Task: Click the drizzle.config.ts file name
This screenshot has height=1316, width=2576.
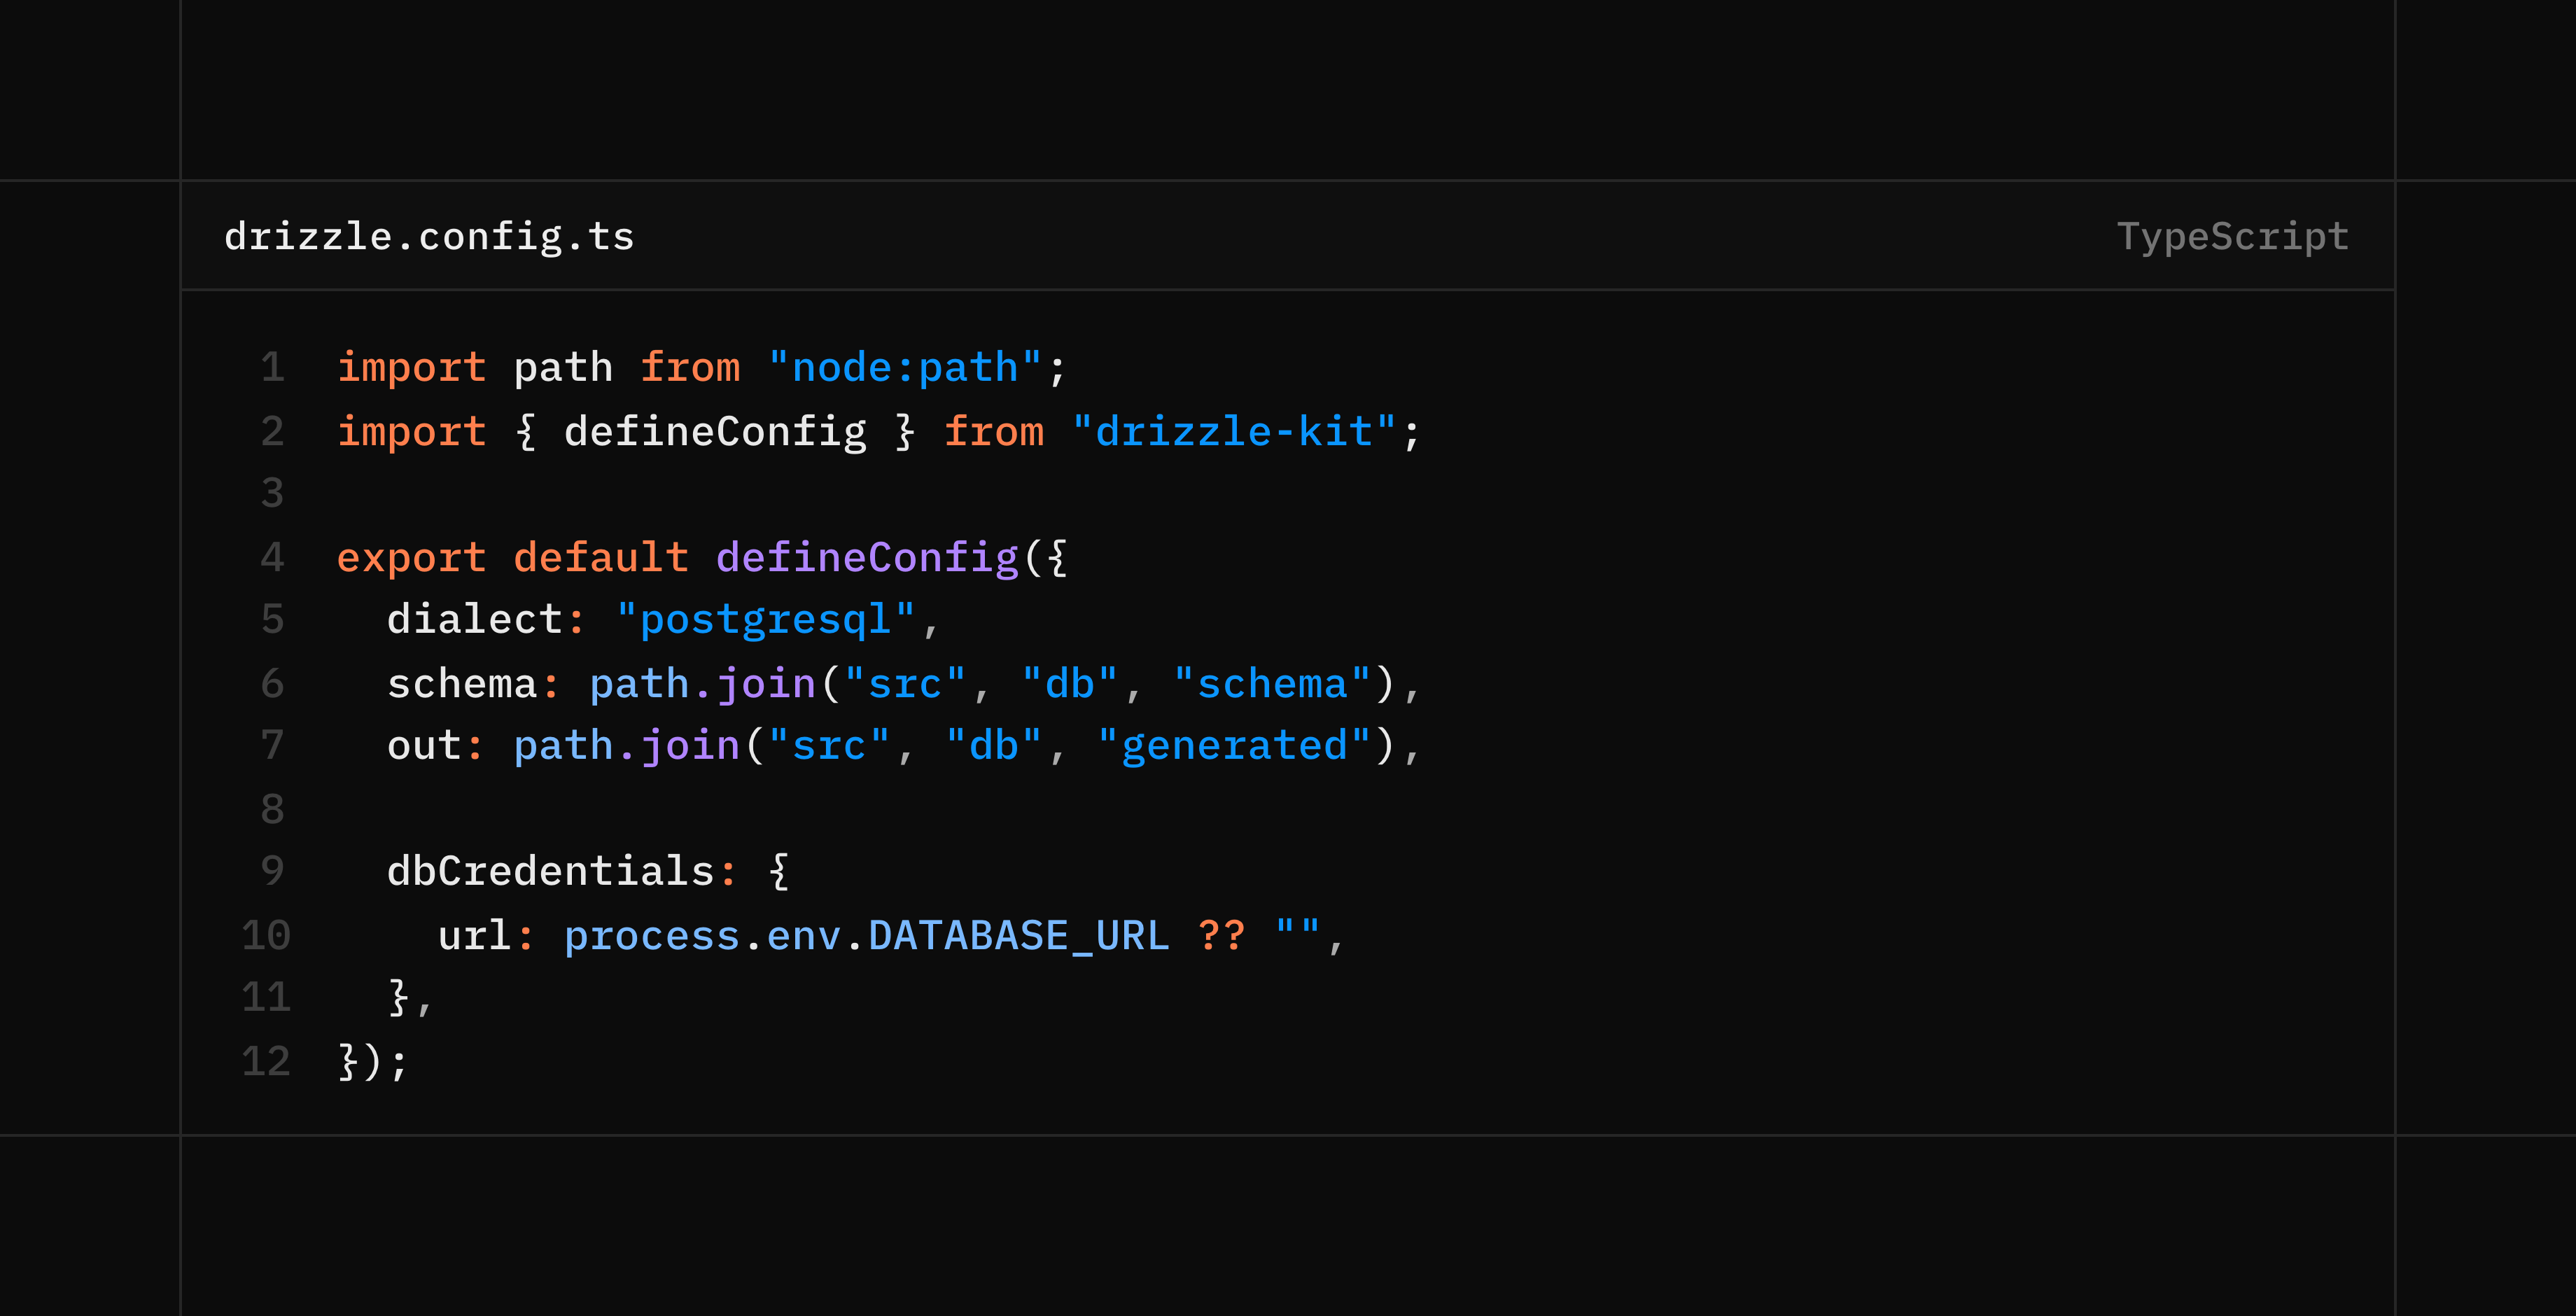Action: (429, 237)
